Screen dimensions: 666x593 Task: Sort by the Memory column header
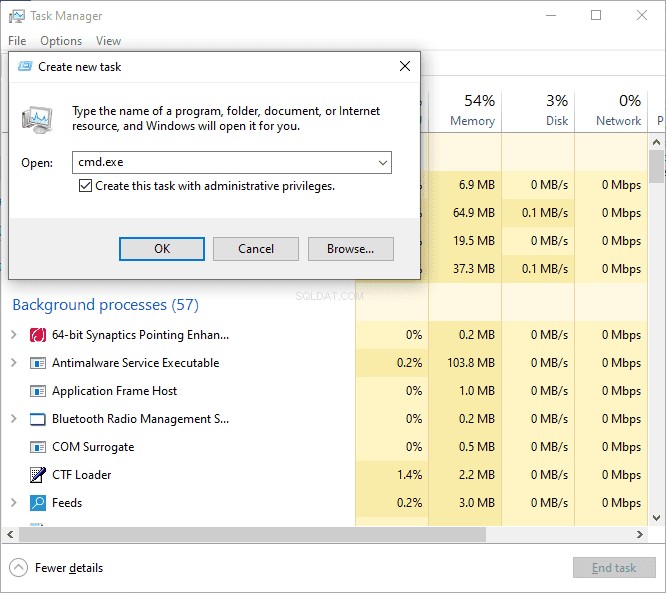click(x=465, y=111)
